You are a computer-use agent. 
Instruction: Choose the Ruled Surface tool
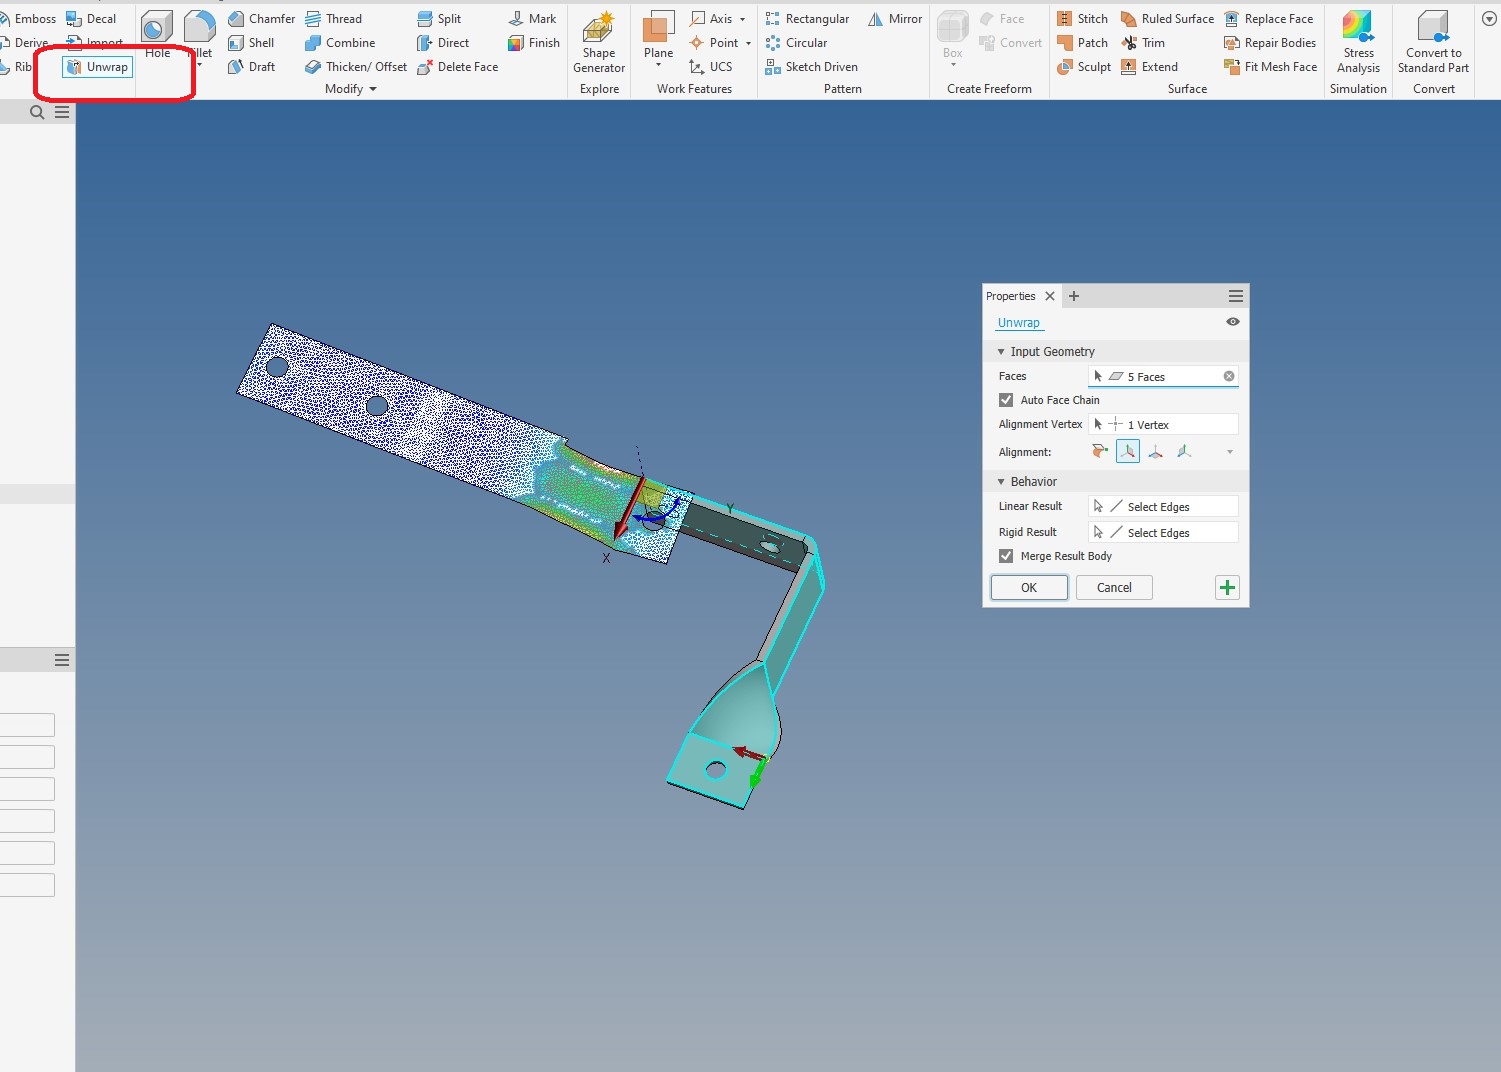[1167, 19]
